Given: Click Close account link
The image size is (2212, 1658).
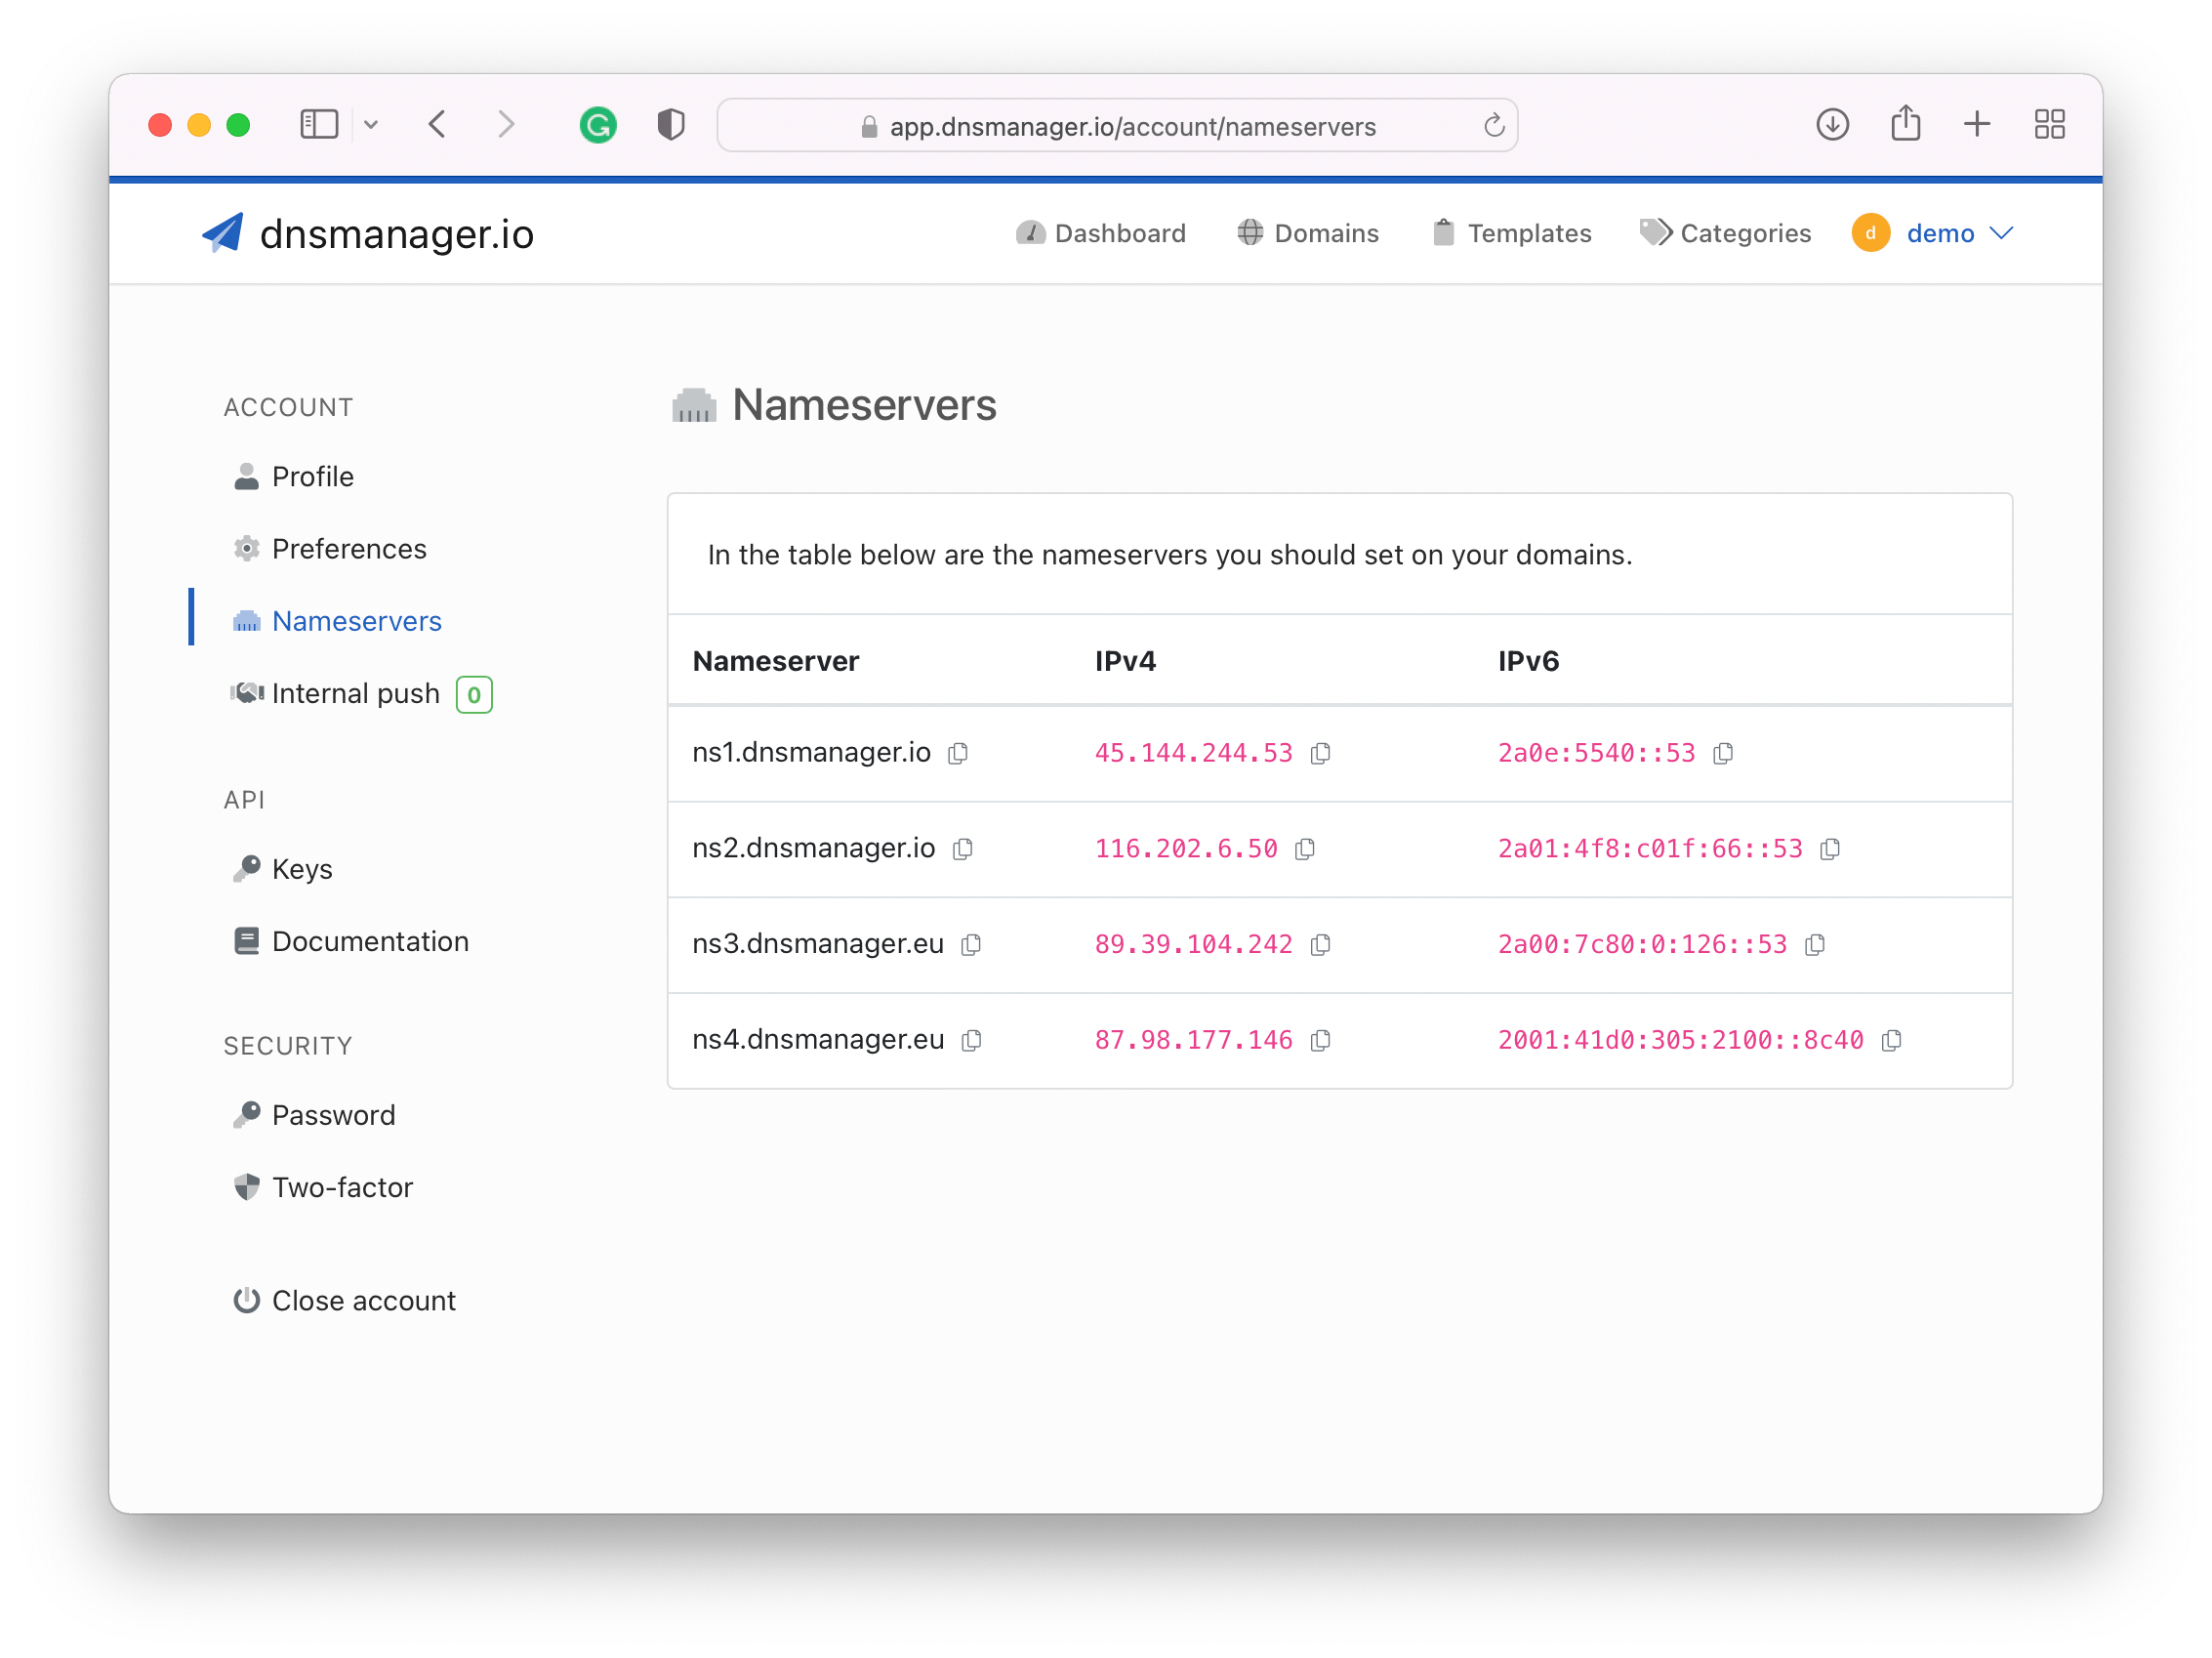Looking at the screenshot, I should (x=344, y=1300).
